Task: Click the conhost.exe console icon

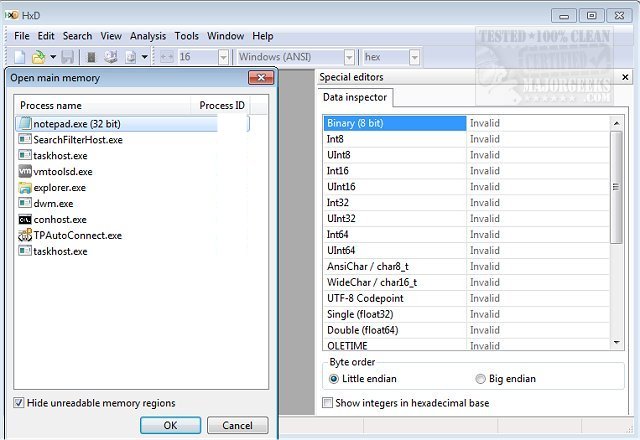Action: coord(25,220)
